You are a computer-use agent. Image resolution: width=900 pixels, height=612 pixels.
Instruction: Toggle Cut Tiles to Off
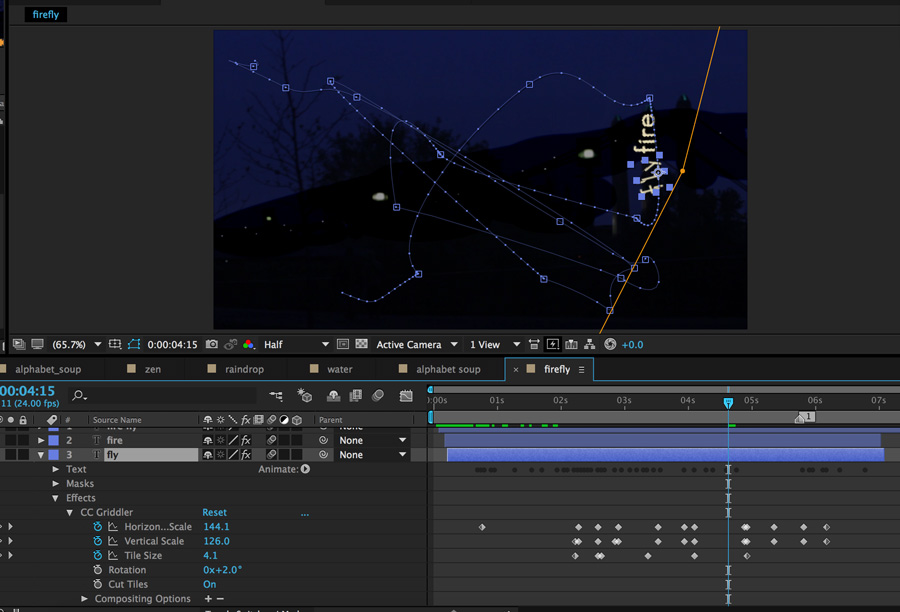pyautogui.click(x=208, y=584)
